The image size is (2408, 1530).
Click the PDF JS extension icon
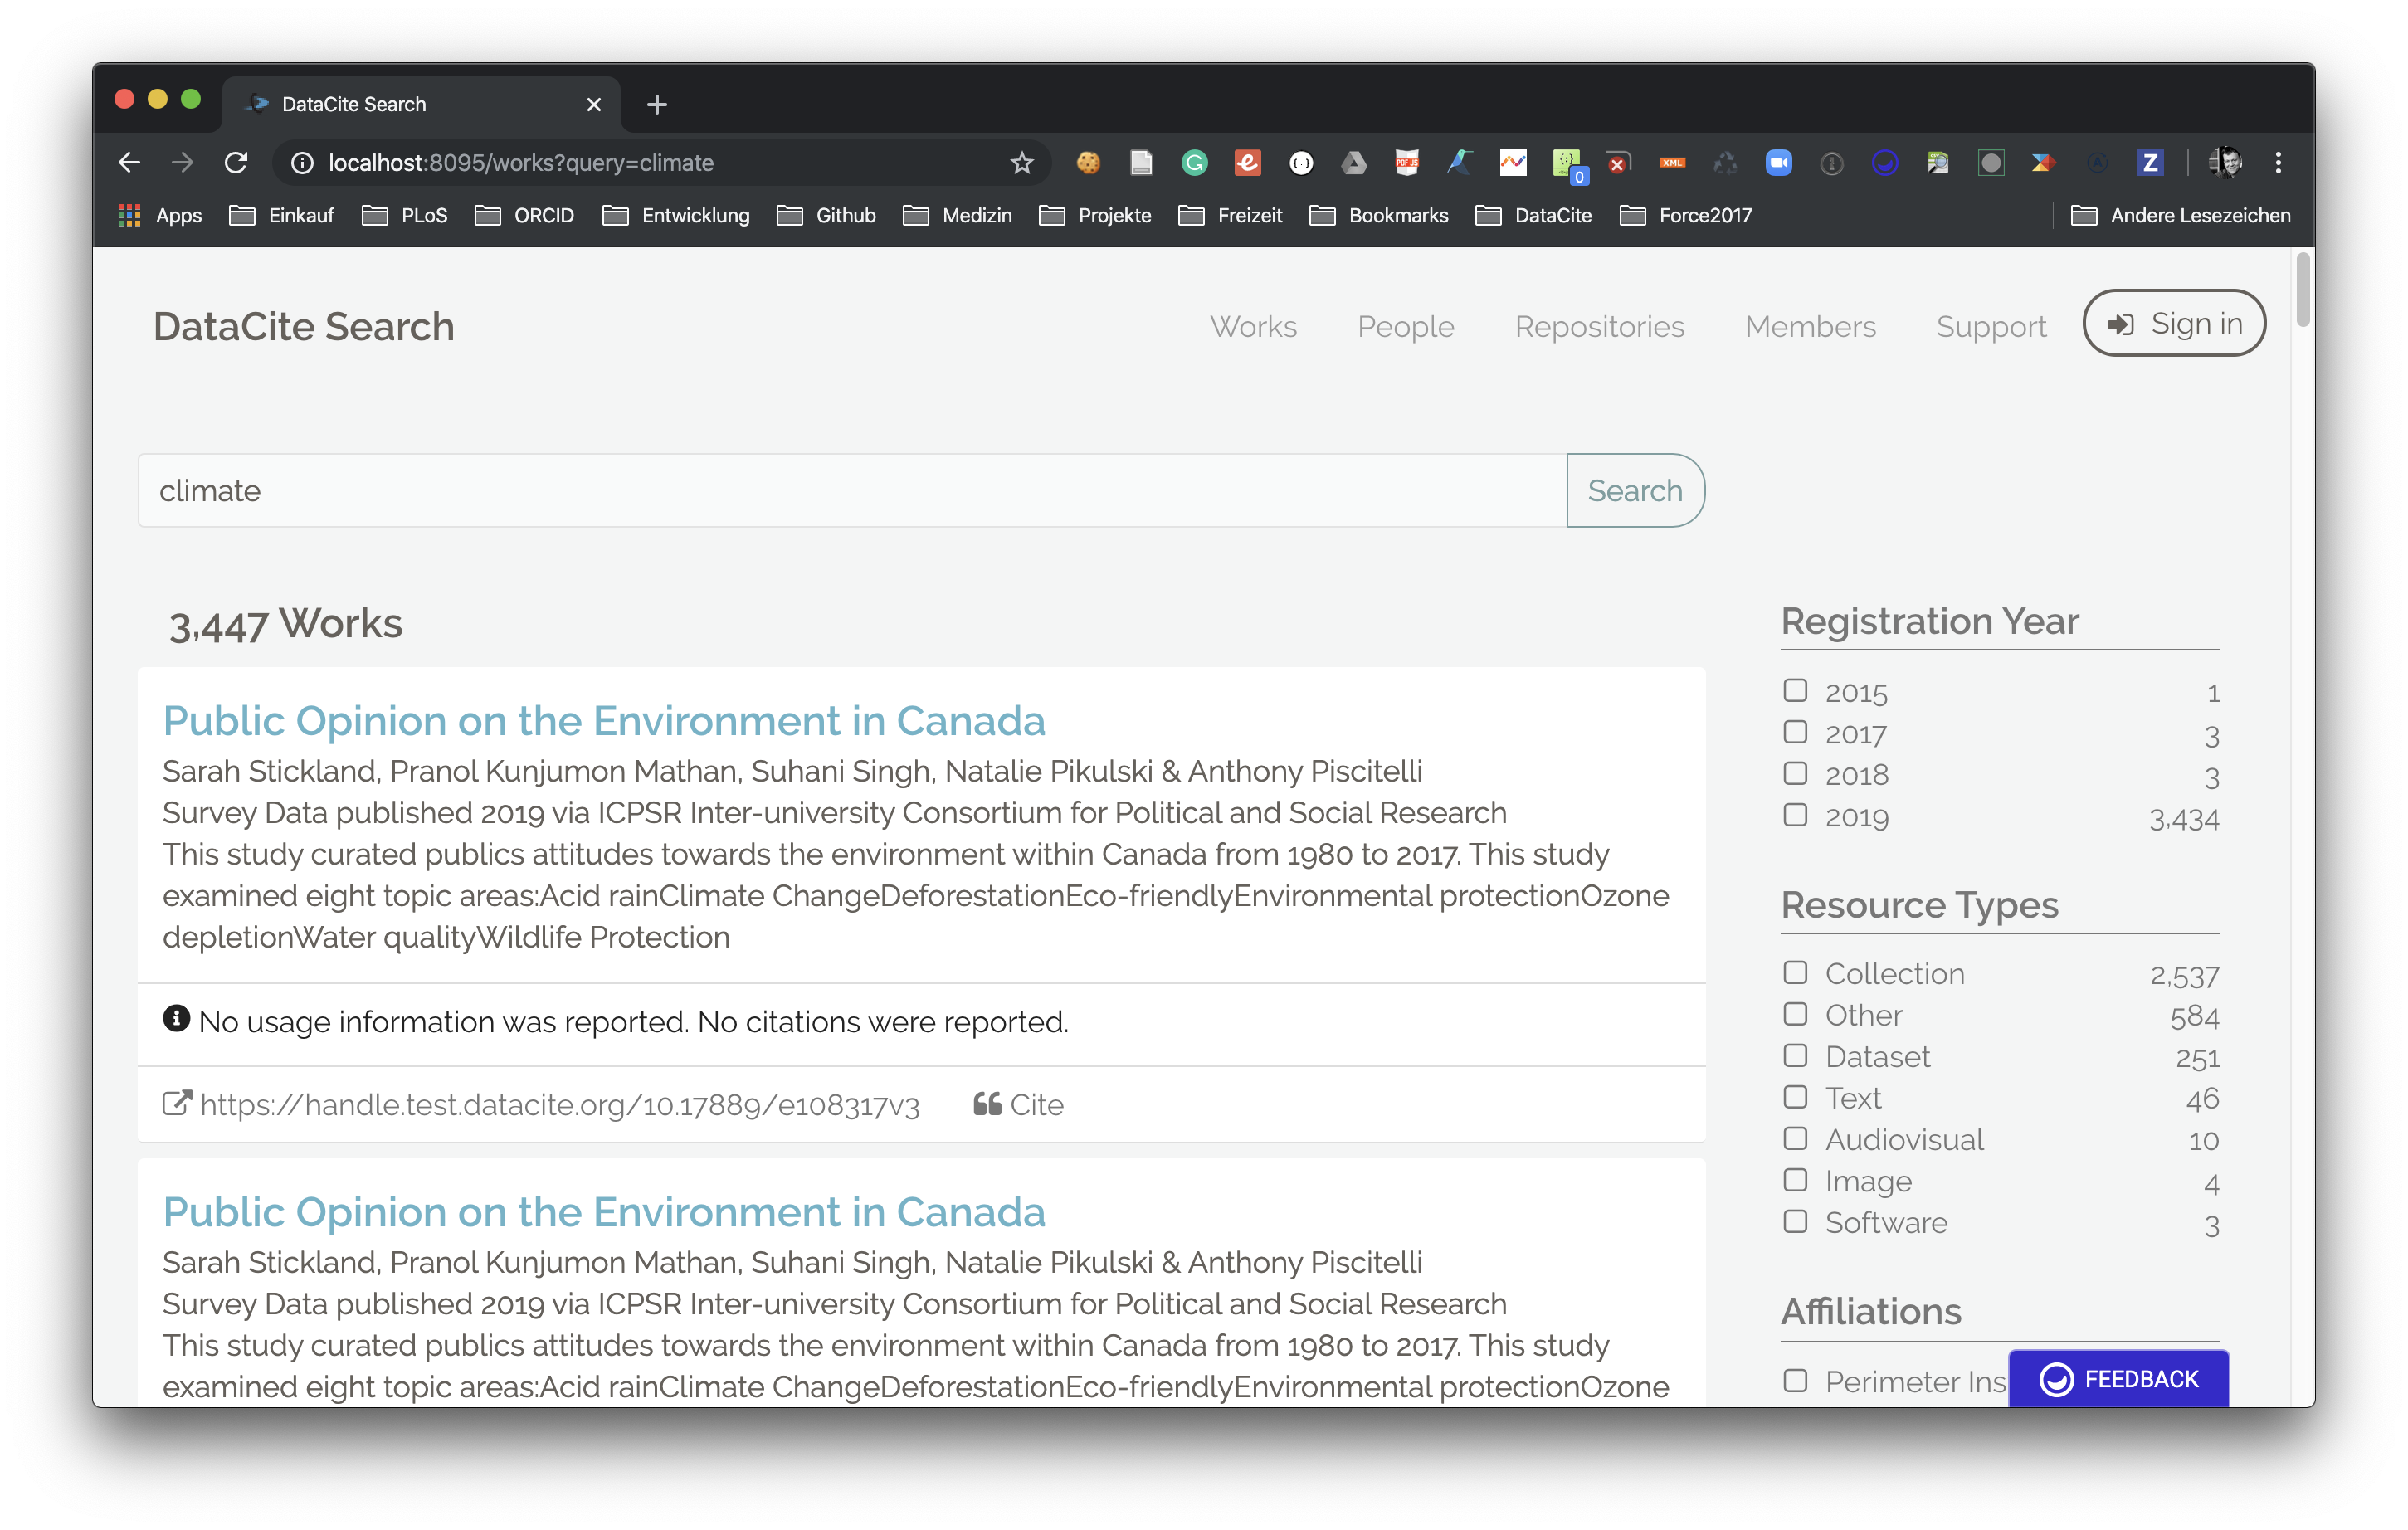point(1406,163)
